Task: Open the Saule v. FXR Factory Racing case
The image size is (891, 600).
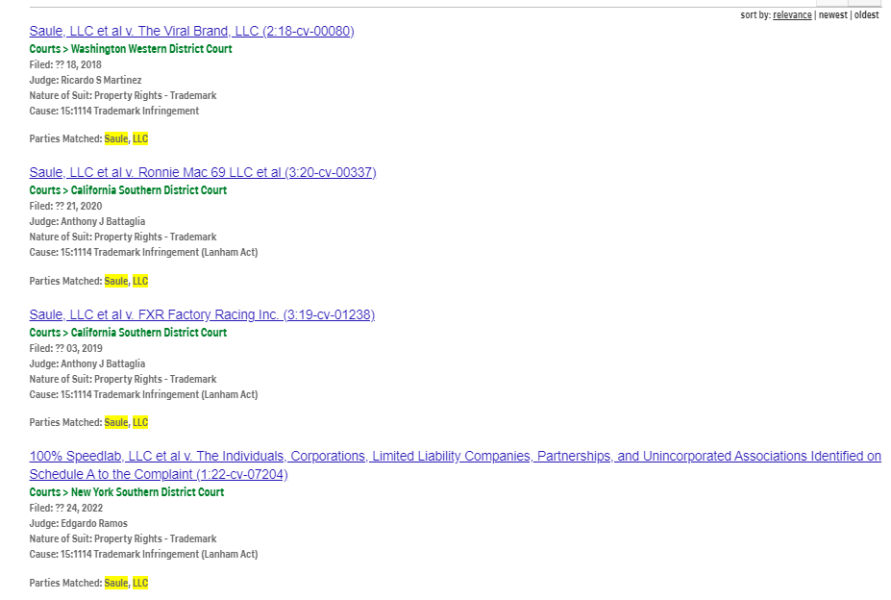Action: click(x=202, y=315)
